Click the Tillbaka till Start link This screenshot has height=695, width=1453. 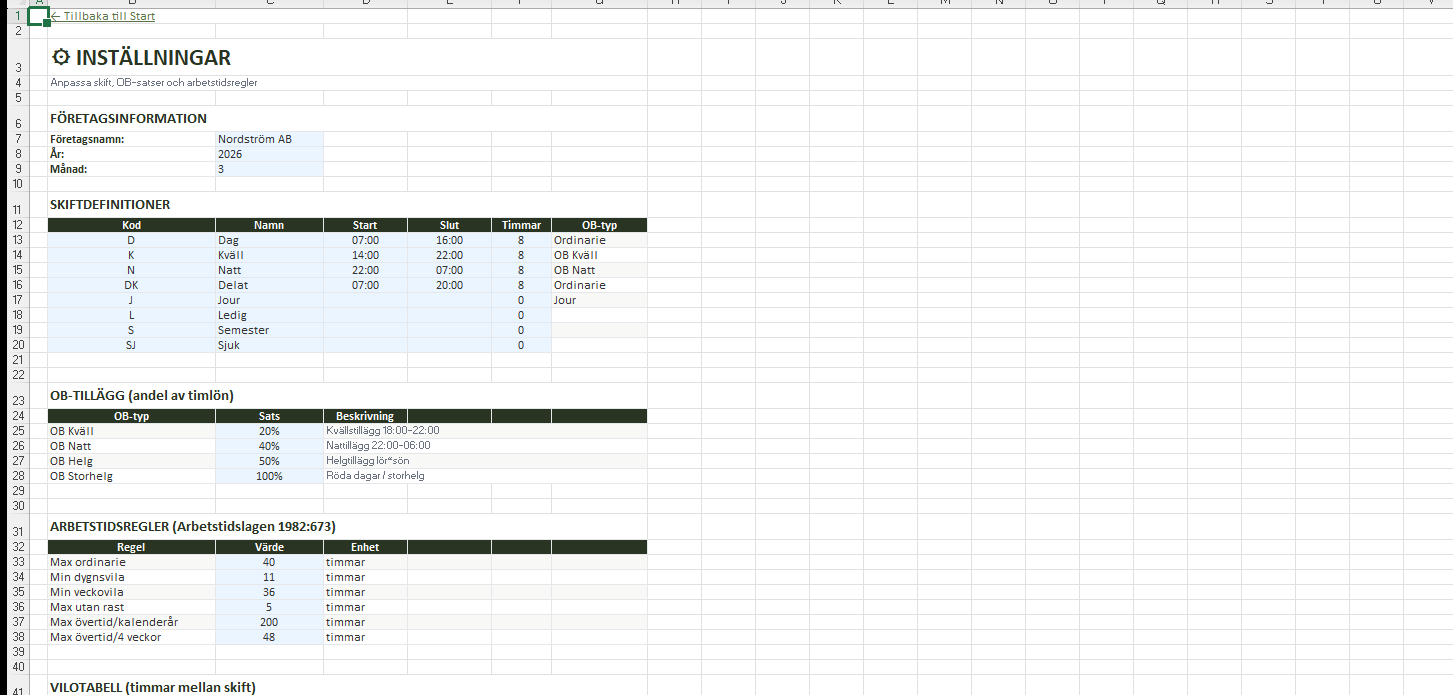coord(104,16)
